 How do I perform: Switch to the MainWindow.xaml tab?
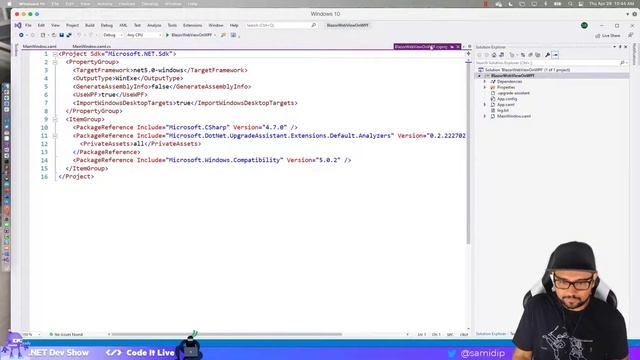(x=40, y=47)
